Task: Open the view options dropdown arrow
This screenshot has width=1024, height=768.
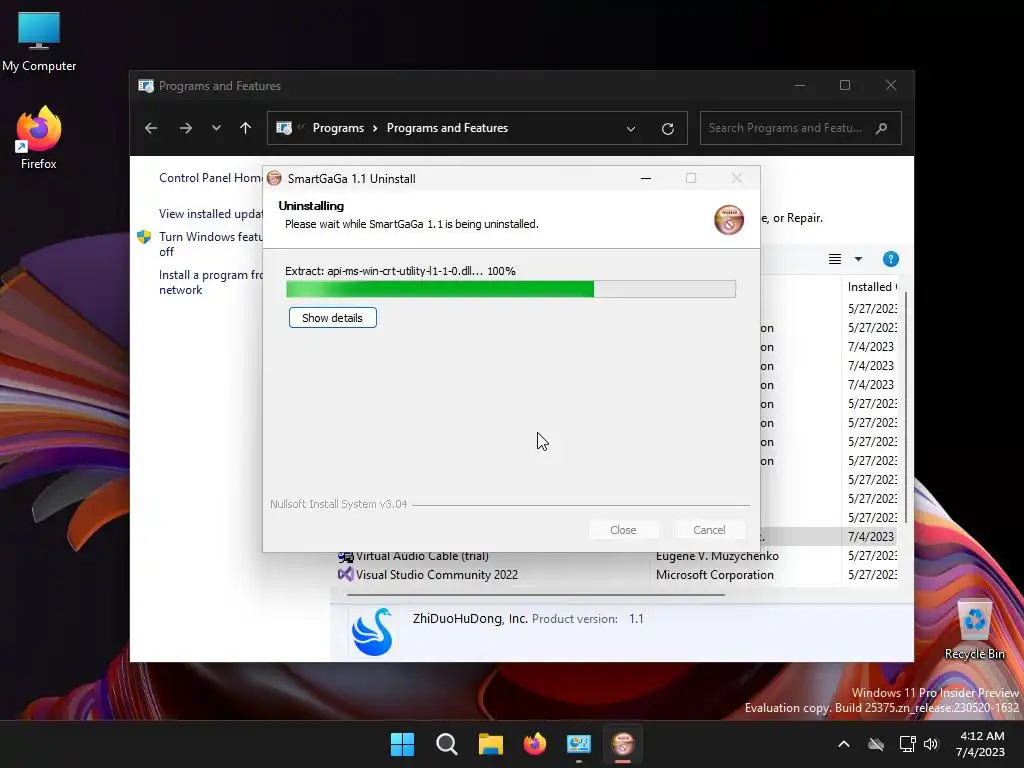Action: (858, 259)
